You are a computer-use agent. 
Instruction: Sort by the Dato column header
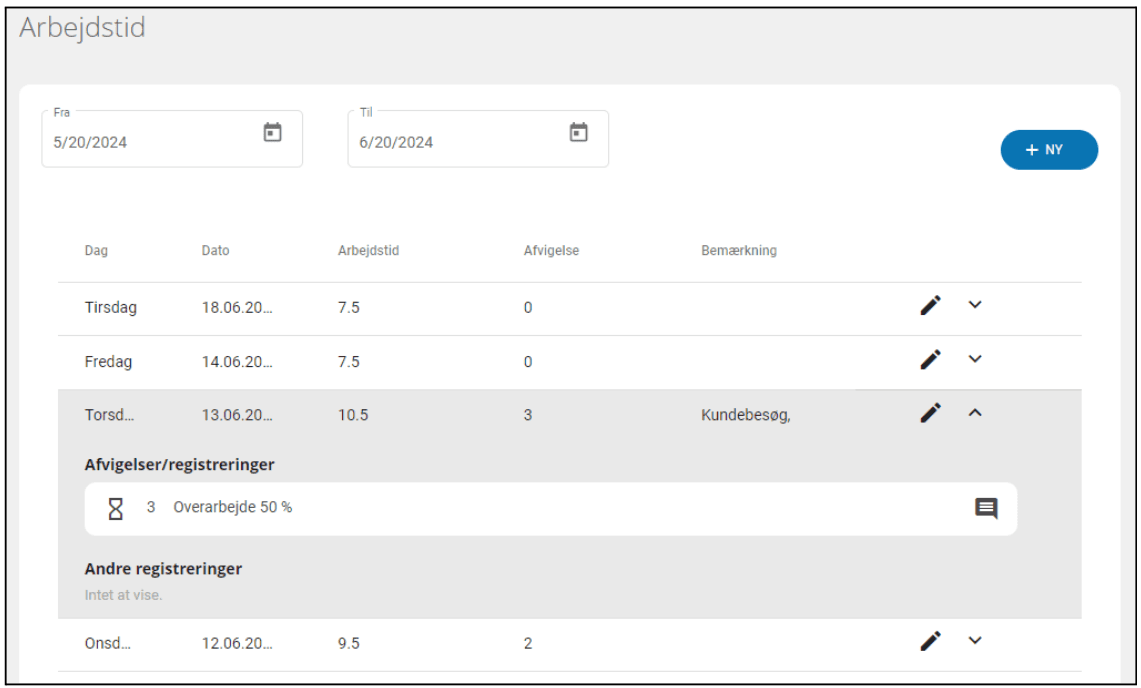pyautogui.click(x=215, y=251)
